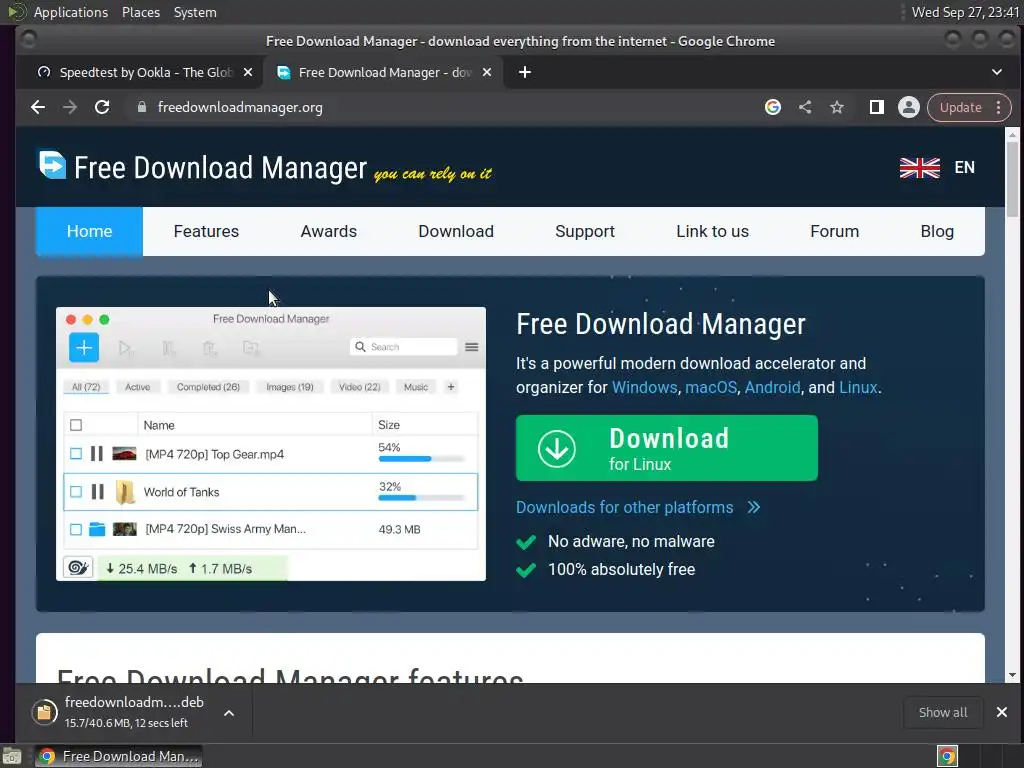Click the pause icon beside World of Tanks
This screenshot has height=768, width=1024.
pyautogui.click(x=97, y=491)
